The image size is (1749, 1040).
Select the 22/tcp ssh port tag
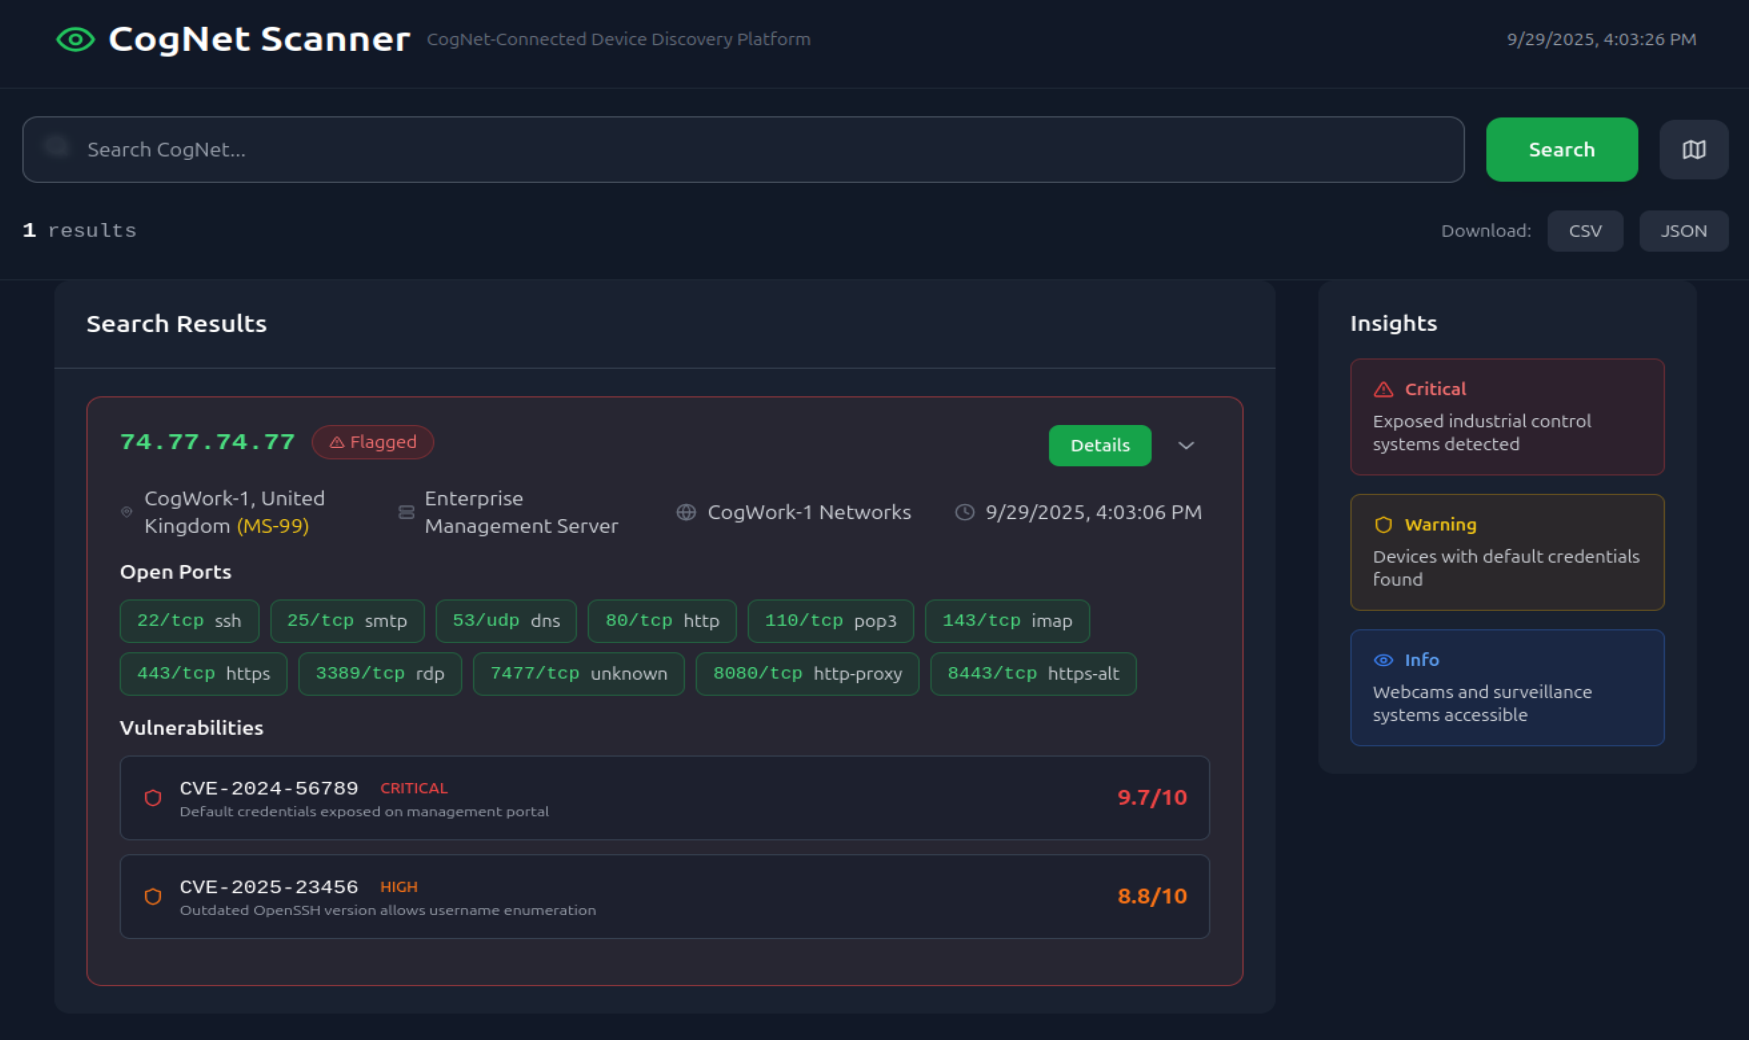(x=189, y=621)
